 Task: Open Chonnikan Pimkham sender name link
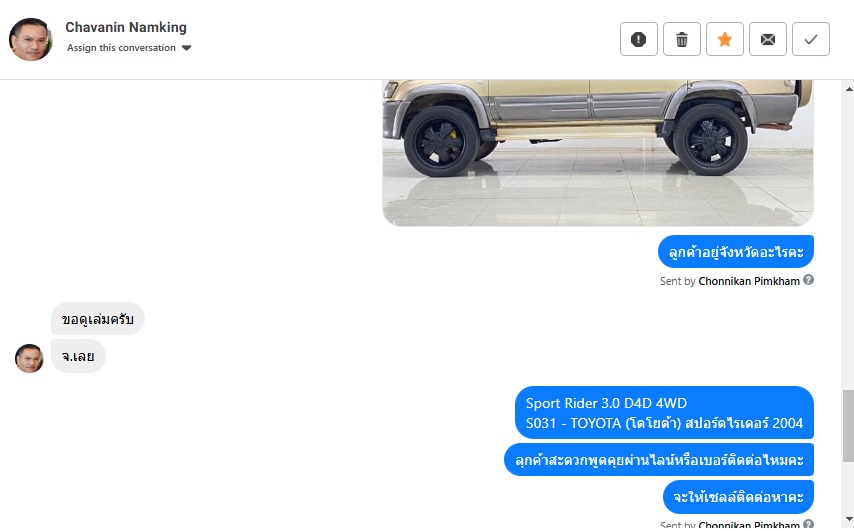tap(749, 281)
